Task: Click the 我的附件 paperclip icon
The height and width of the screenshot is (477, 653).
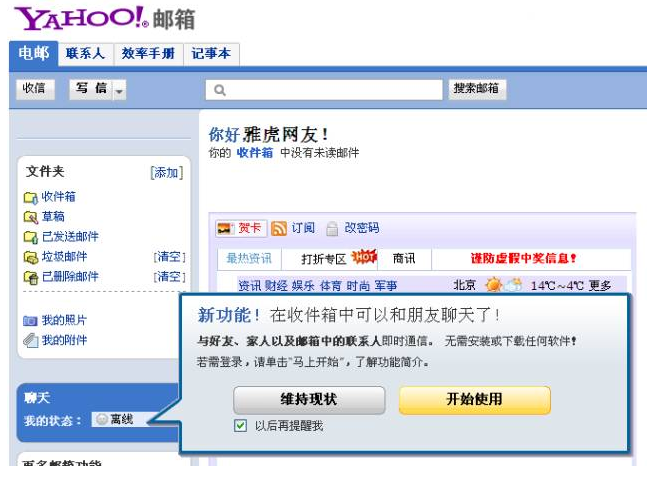Action: coord(30,340)
